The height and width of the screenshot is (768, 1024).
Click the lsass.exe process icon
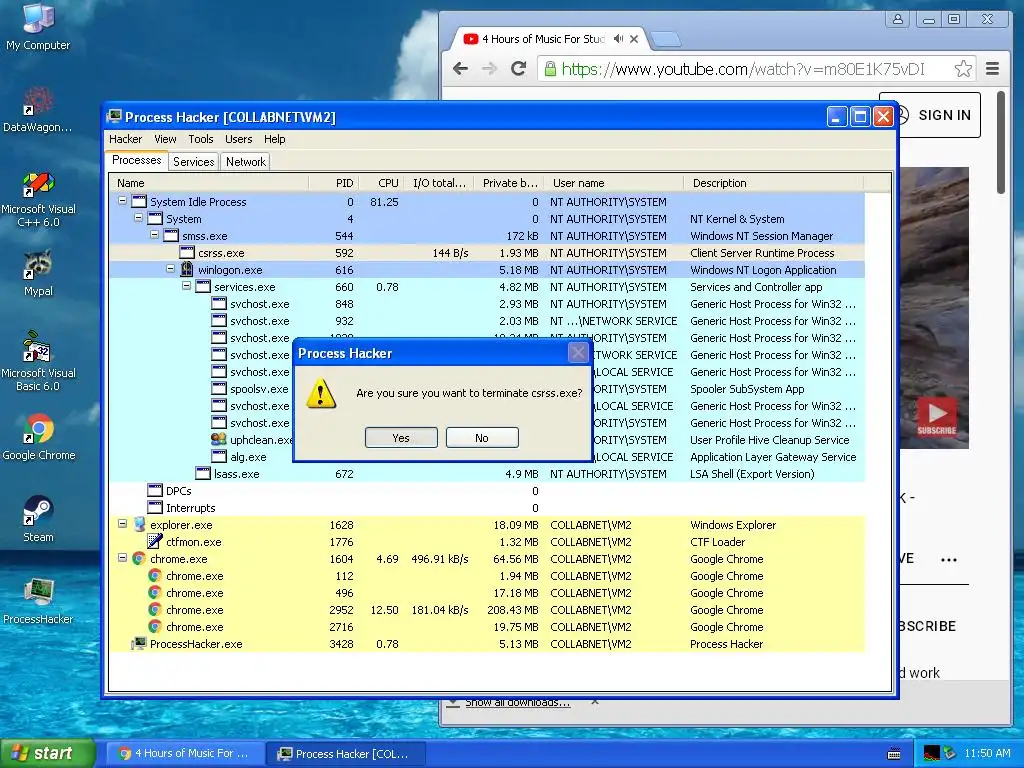(x=203, y=473)
